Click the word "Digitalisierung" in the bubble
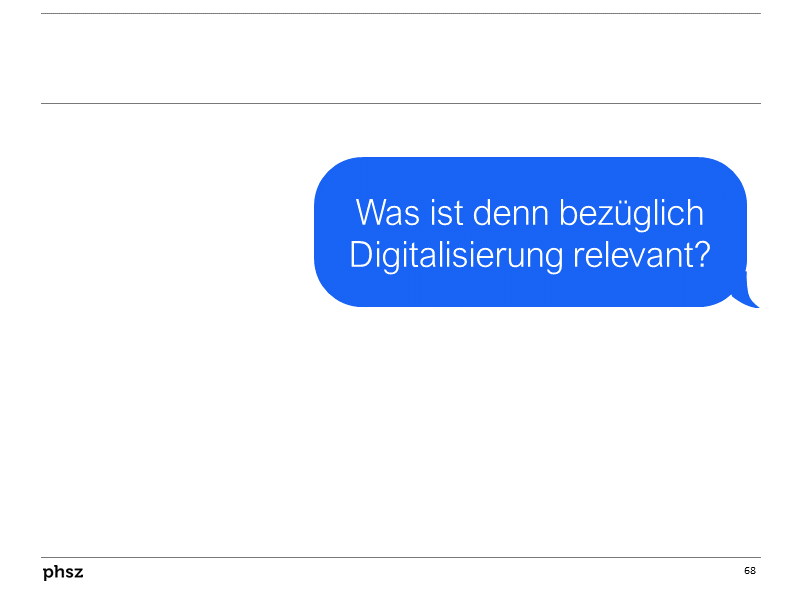The height and width of the screenshot is (600, 800). tap(456, 256)
